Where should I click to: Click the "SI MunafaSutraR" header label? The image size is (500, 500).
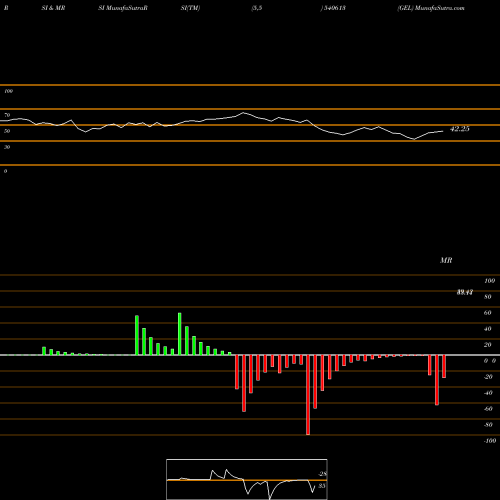coord(123,8)
